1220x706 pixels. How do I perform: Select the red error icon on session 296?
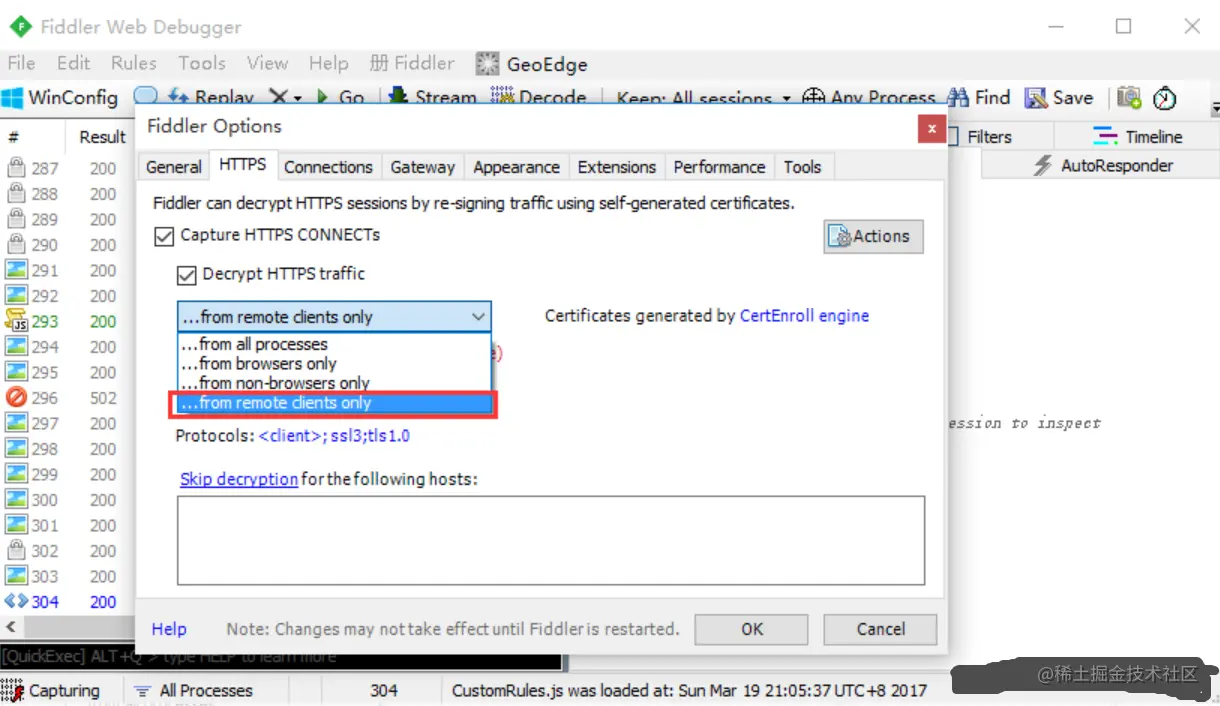click(x=16, y=397)
